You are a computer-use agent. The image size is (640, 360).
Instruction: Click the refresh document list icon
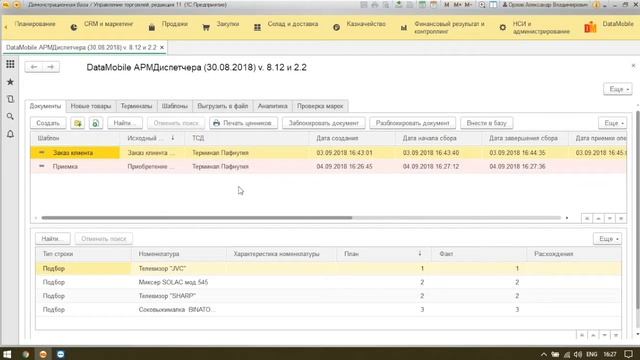pos(96,123)
